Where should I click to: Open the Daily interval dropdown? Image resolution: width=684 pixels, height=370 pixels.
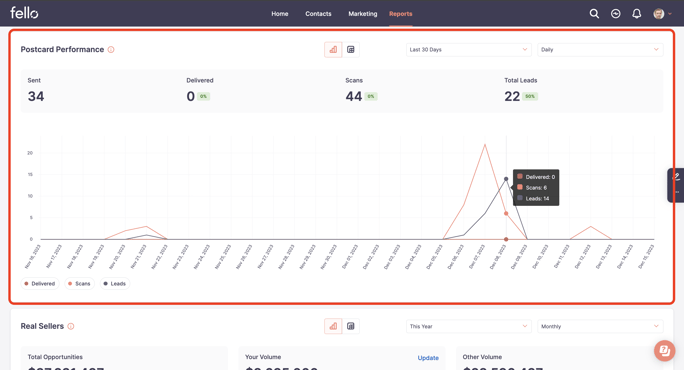point(600,50)
